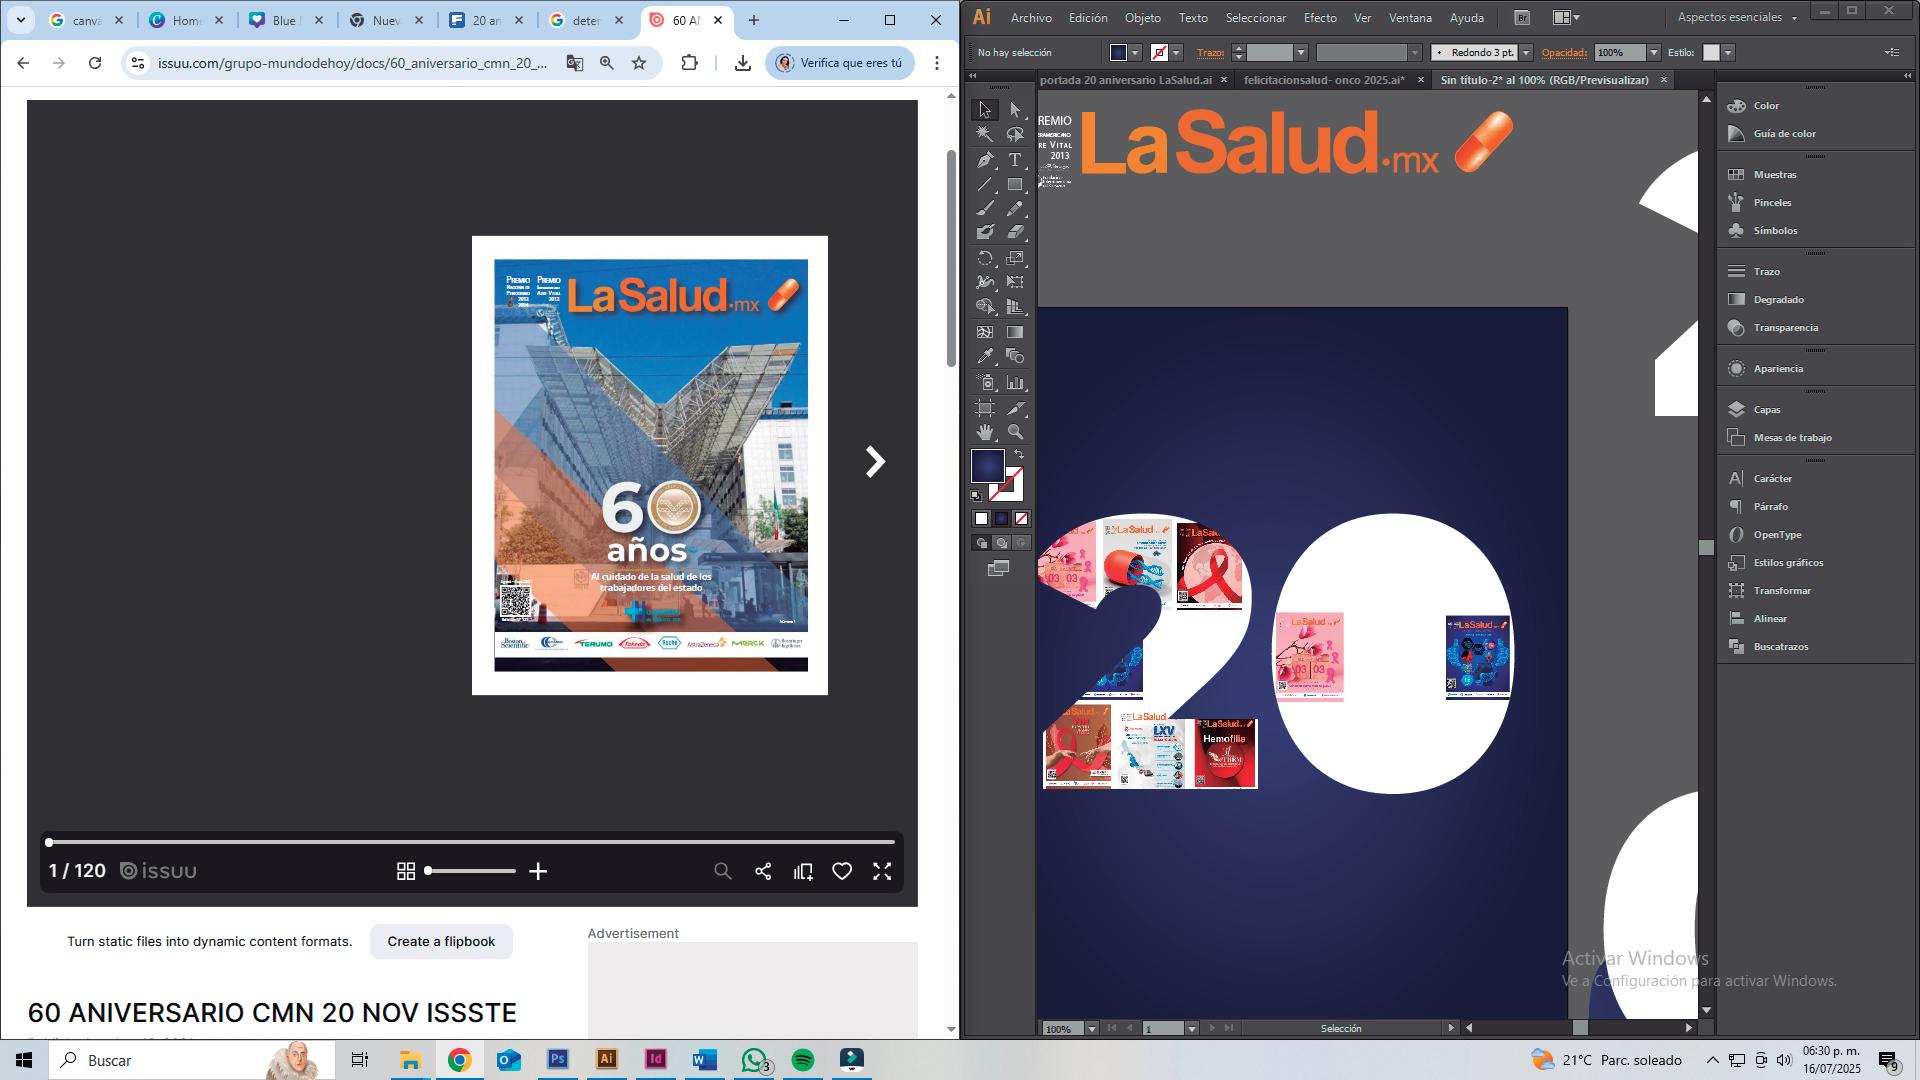Swap fill and stroke colors

coord(1019,455)
